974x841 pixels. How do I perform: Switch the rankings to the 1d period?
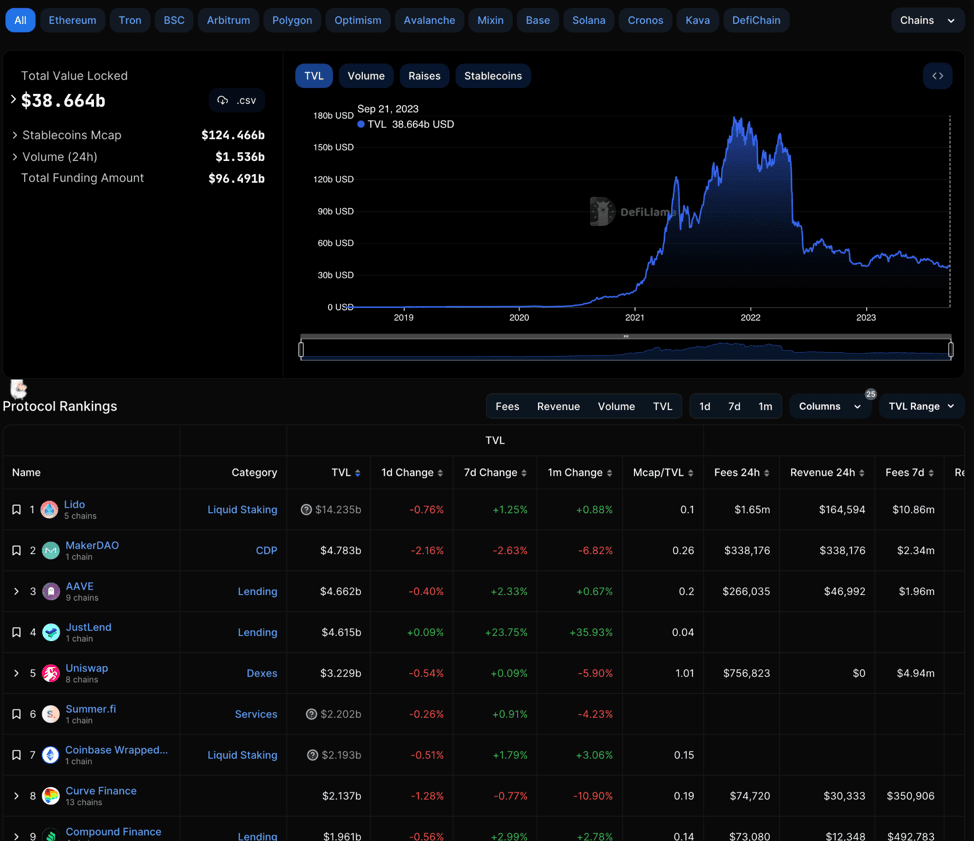pos(705,406)
